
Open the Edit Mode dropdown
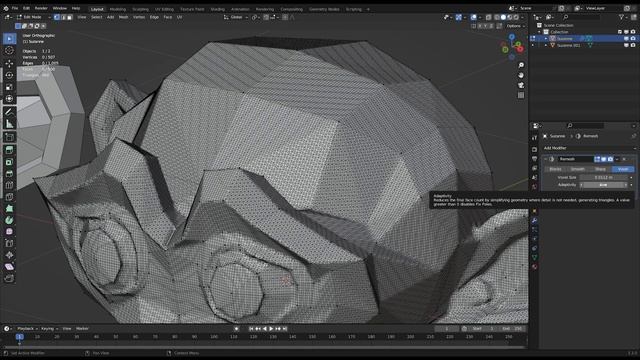[33, 17]
